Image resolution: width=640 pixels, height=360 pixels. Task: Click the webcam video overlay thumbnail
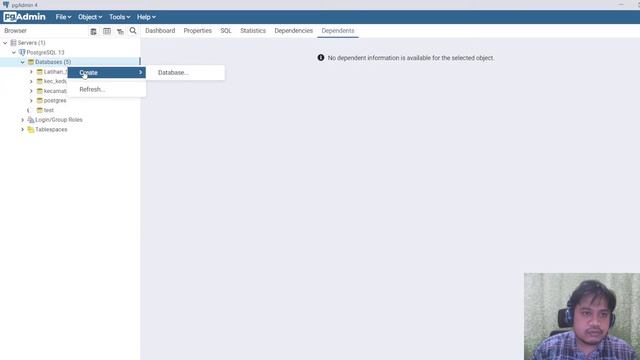[582, 316]
